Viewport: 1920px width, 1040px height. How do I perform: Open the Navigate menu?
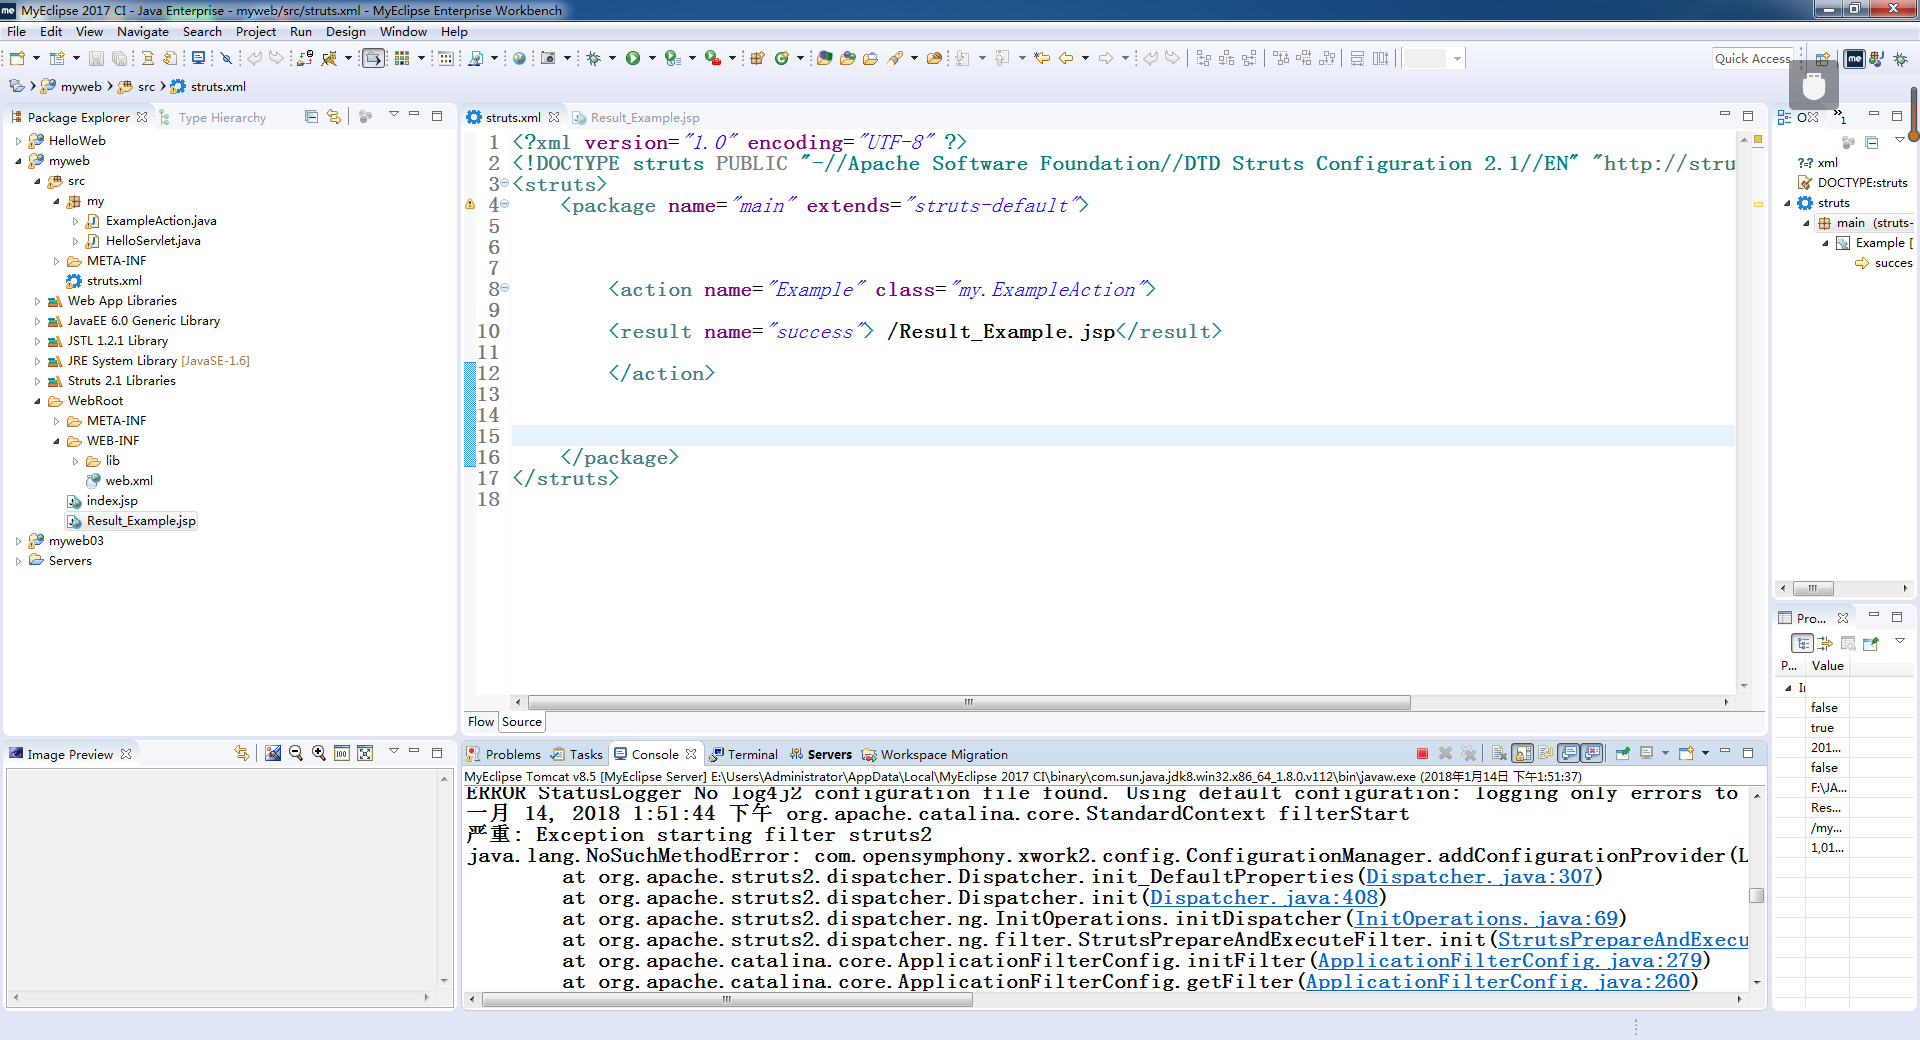coord(142,32)
